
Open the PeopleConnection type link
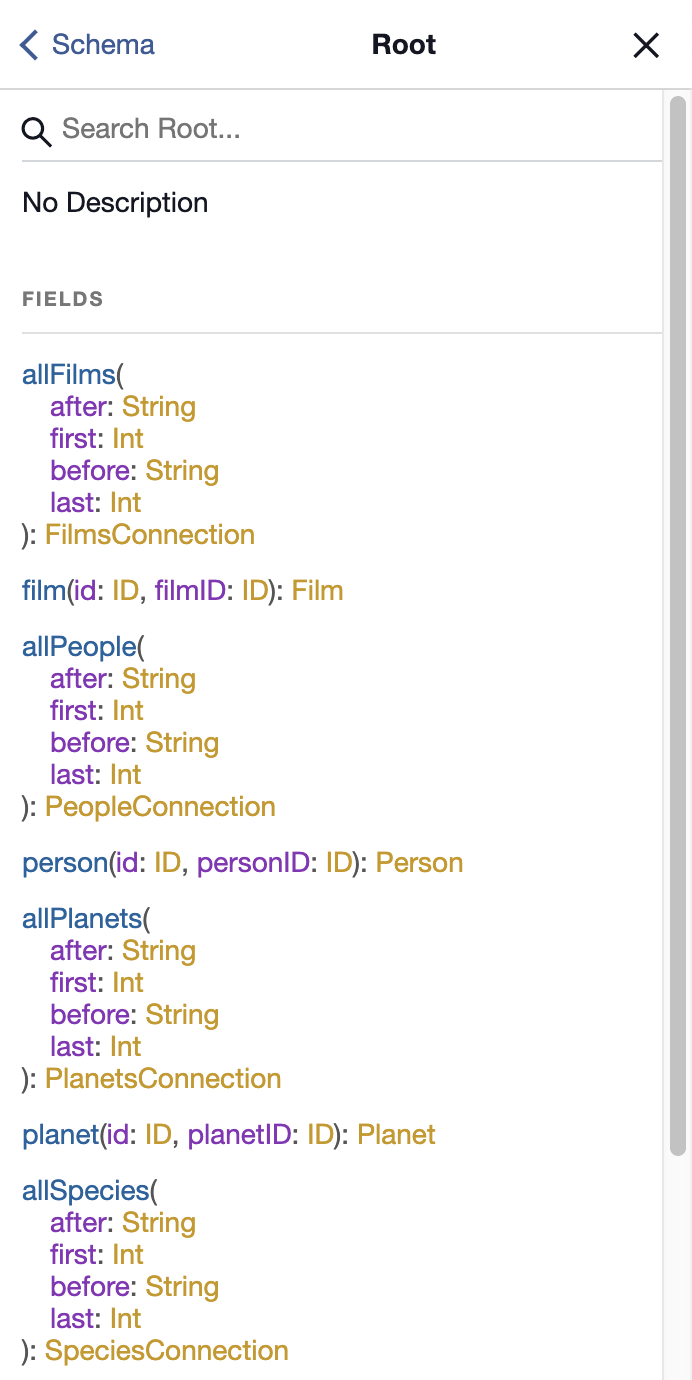(x=160, y=807)
